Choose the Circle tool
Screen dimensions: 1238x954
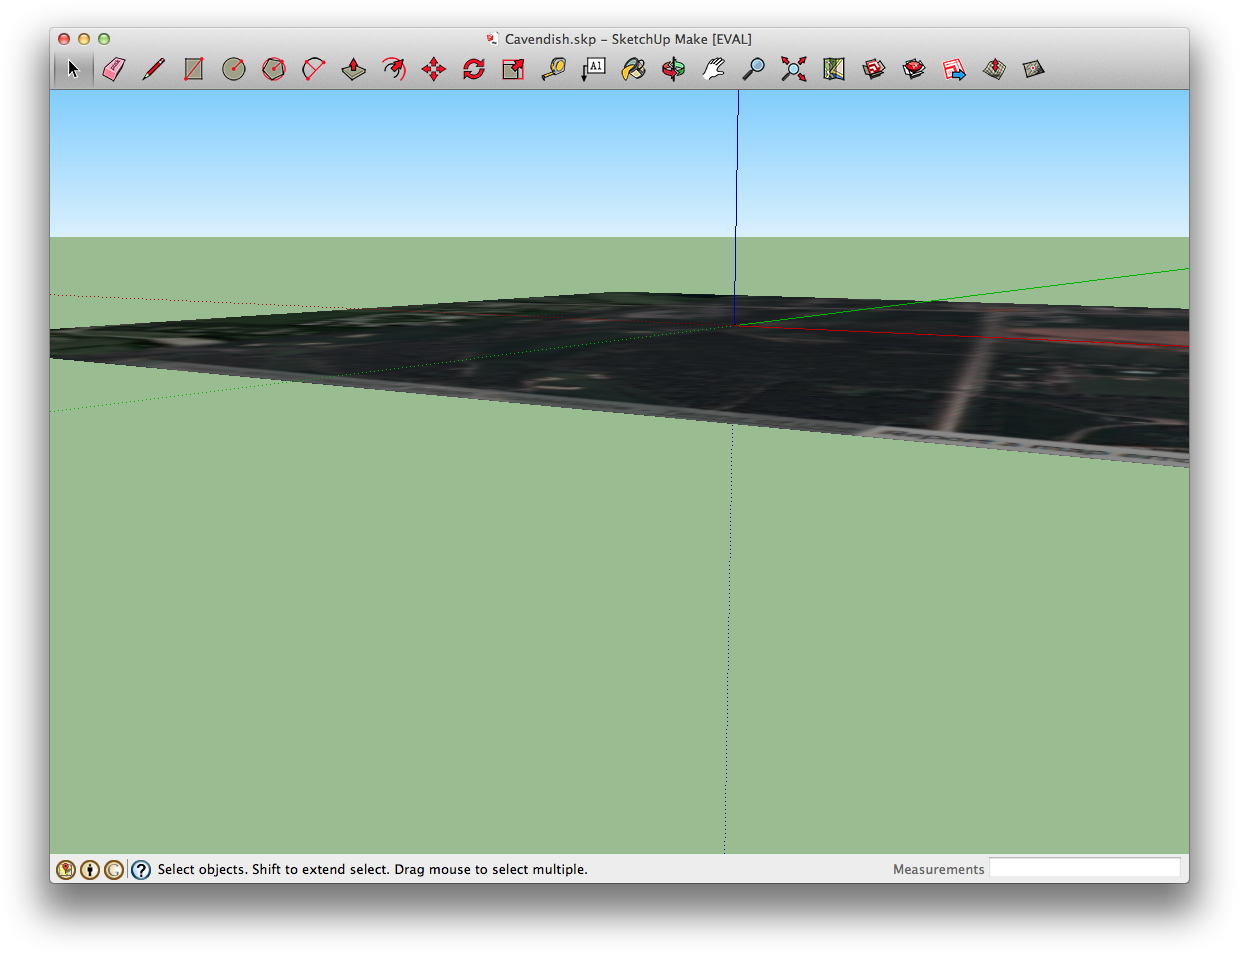[234, 69]
